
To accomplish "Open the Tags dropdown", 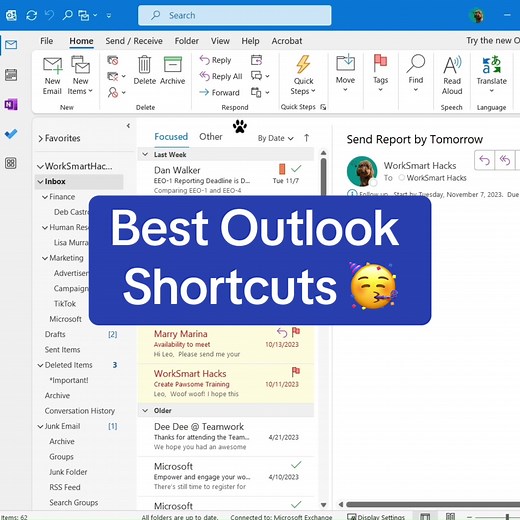I will pyautogui.click(x=380, y=74).
